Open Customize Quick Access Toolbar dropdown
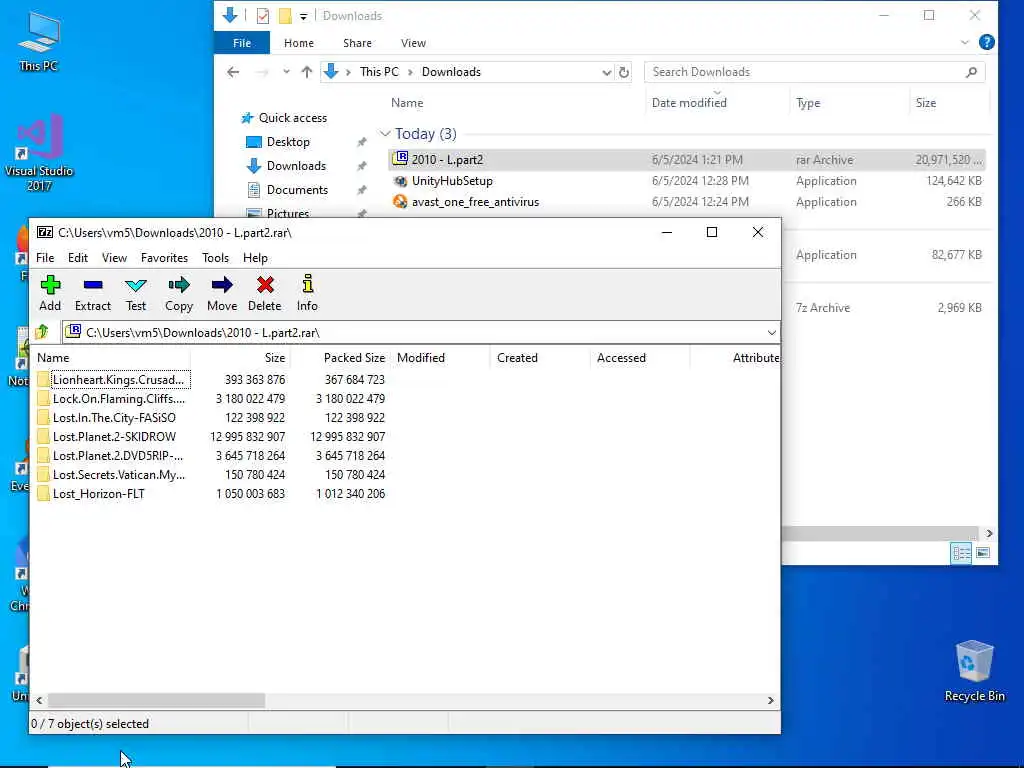This screenshot has width=1024, height=768. [x=303, y=16]
